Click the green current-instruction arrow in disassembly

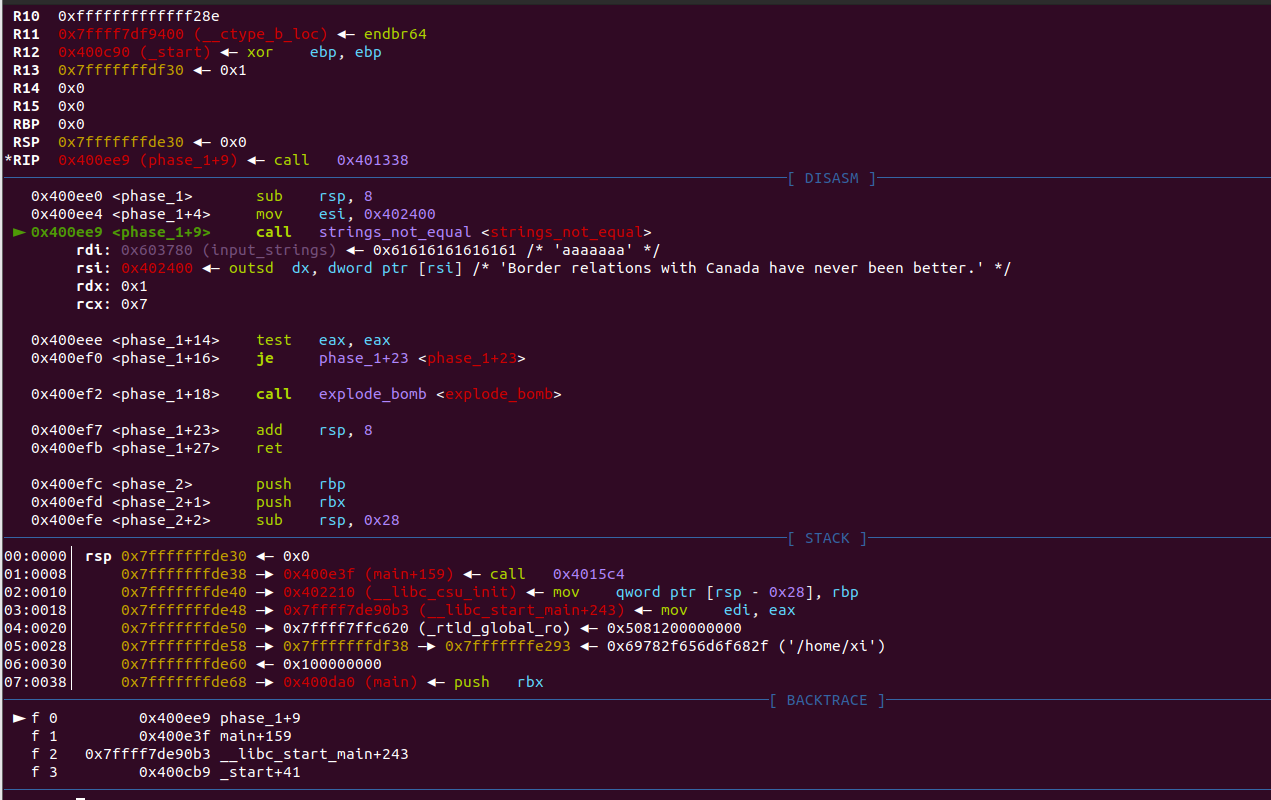coord(18,232)
